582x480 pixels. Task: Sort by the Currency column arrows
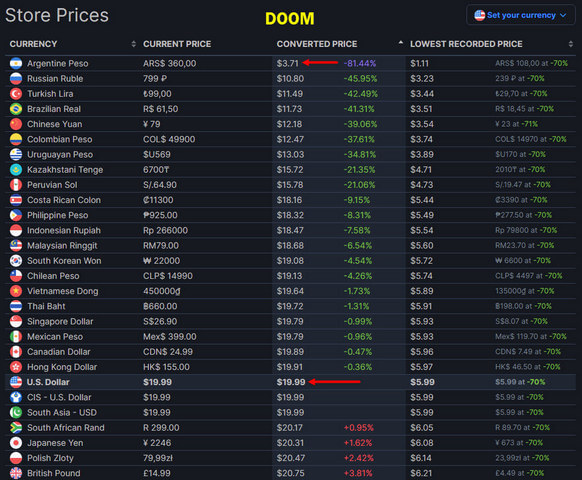click(x=134, y=44)
